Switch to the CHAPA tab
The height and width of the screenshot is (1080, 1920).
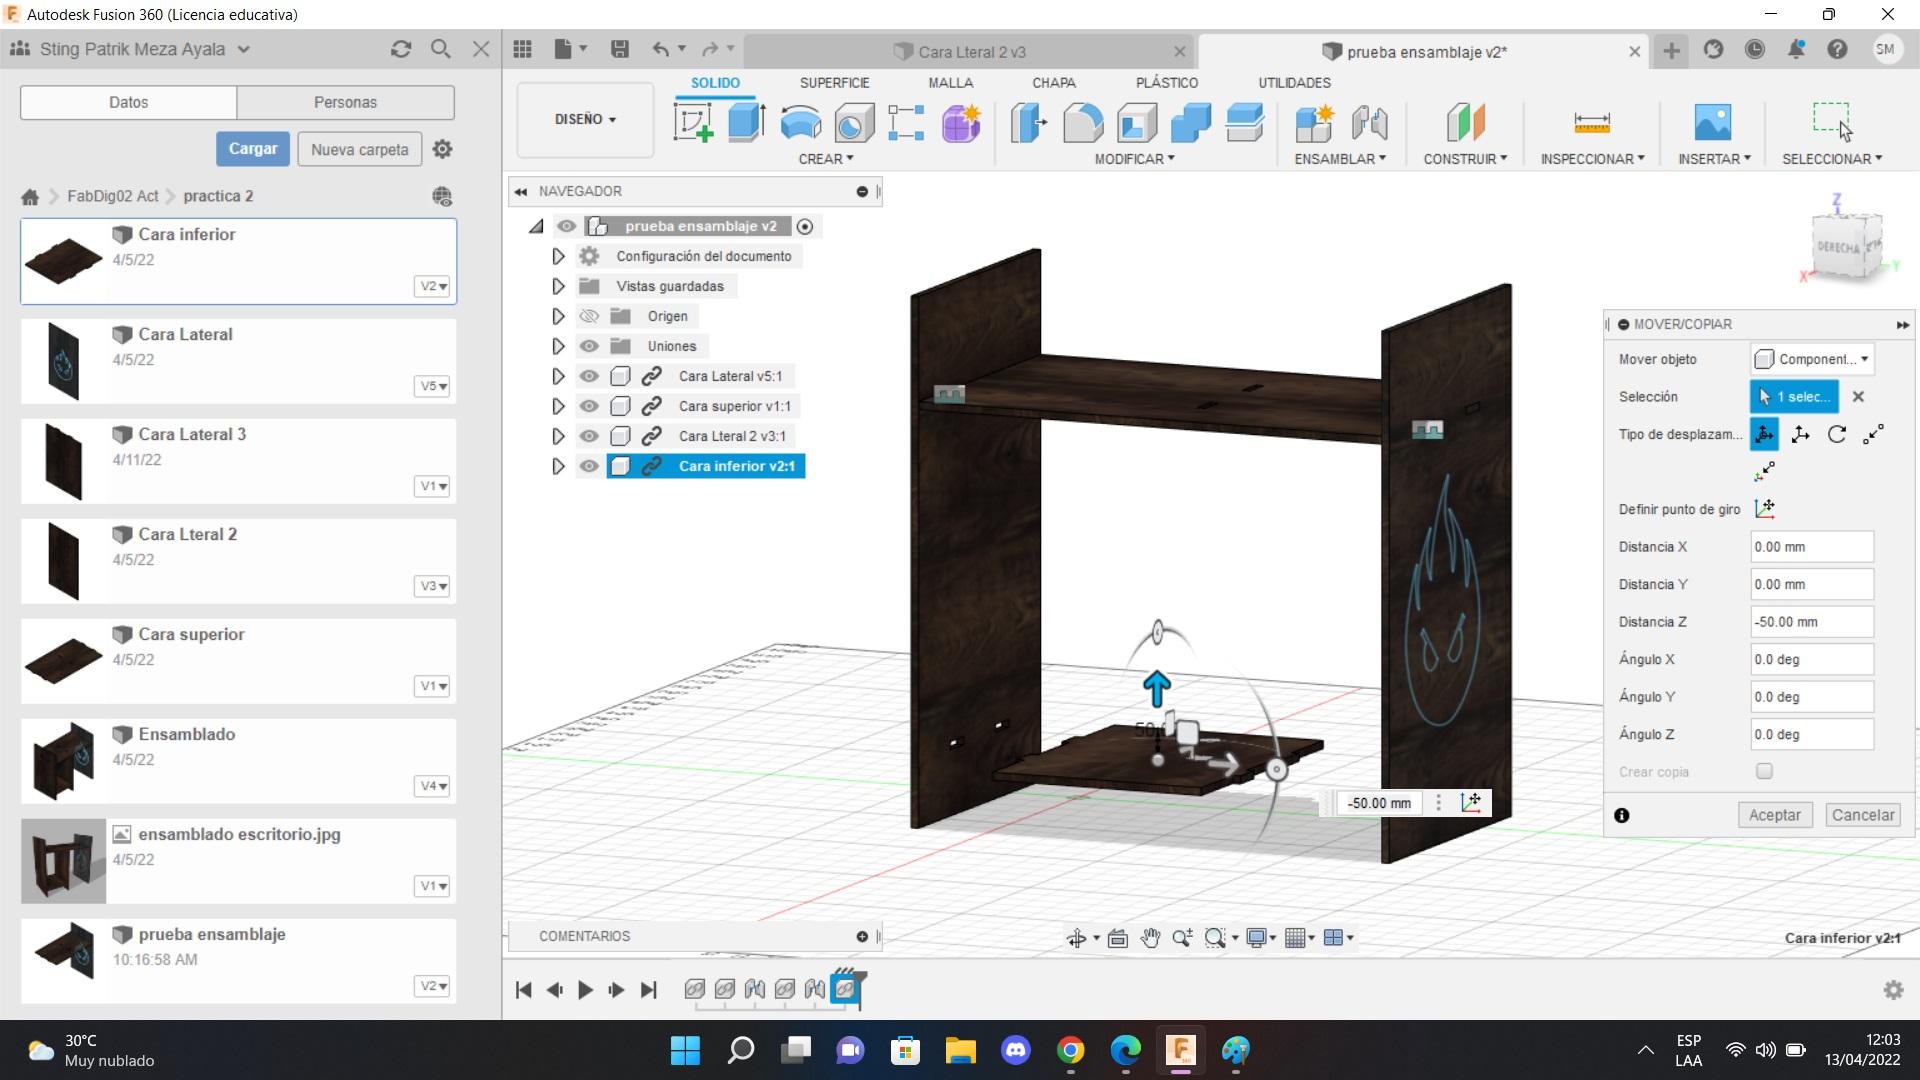pyautogui.click(x=1054, y=83)
